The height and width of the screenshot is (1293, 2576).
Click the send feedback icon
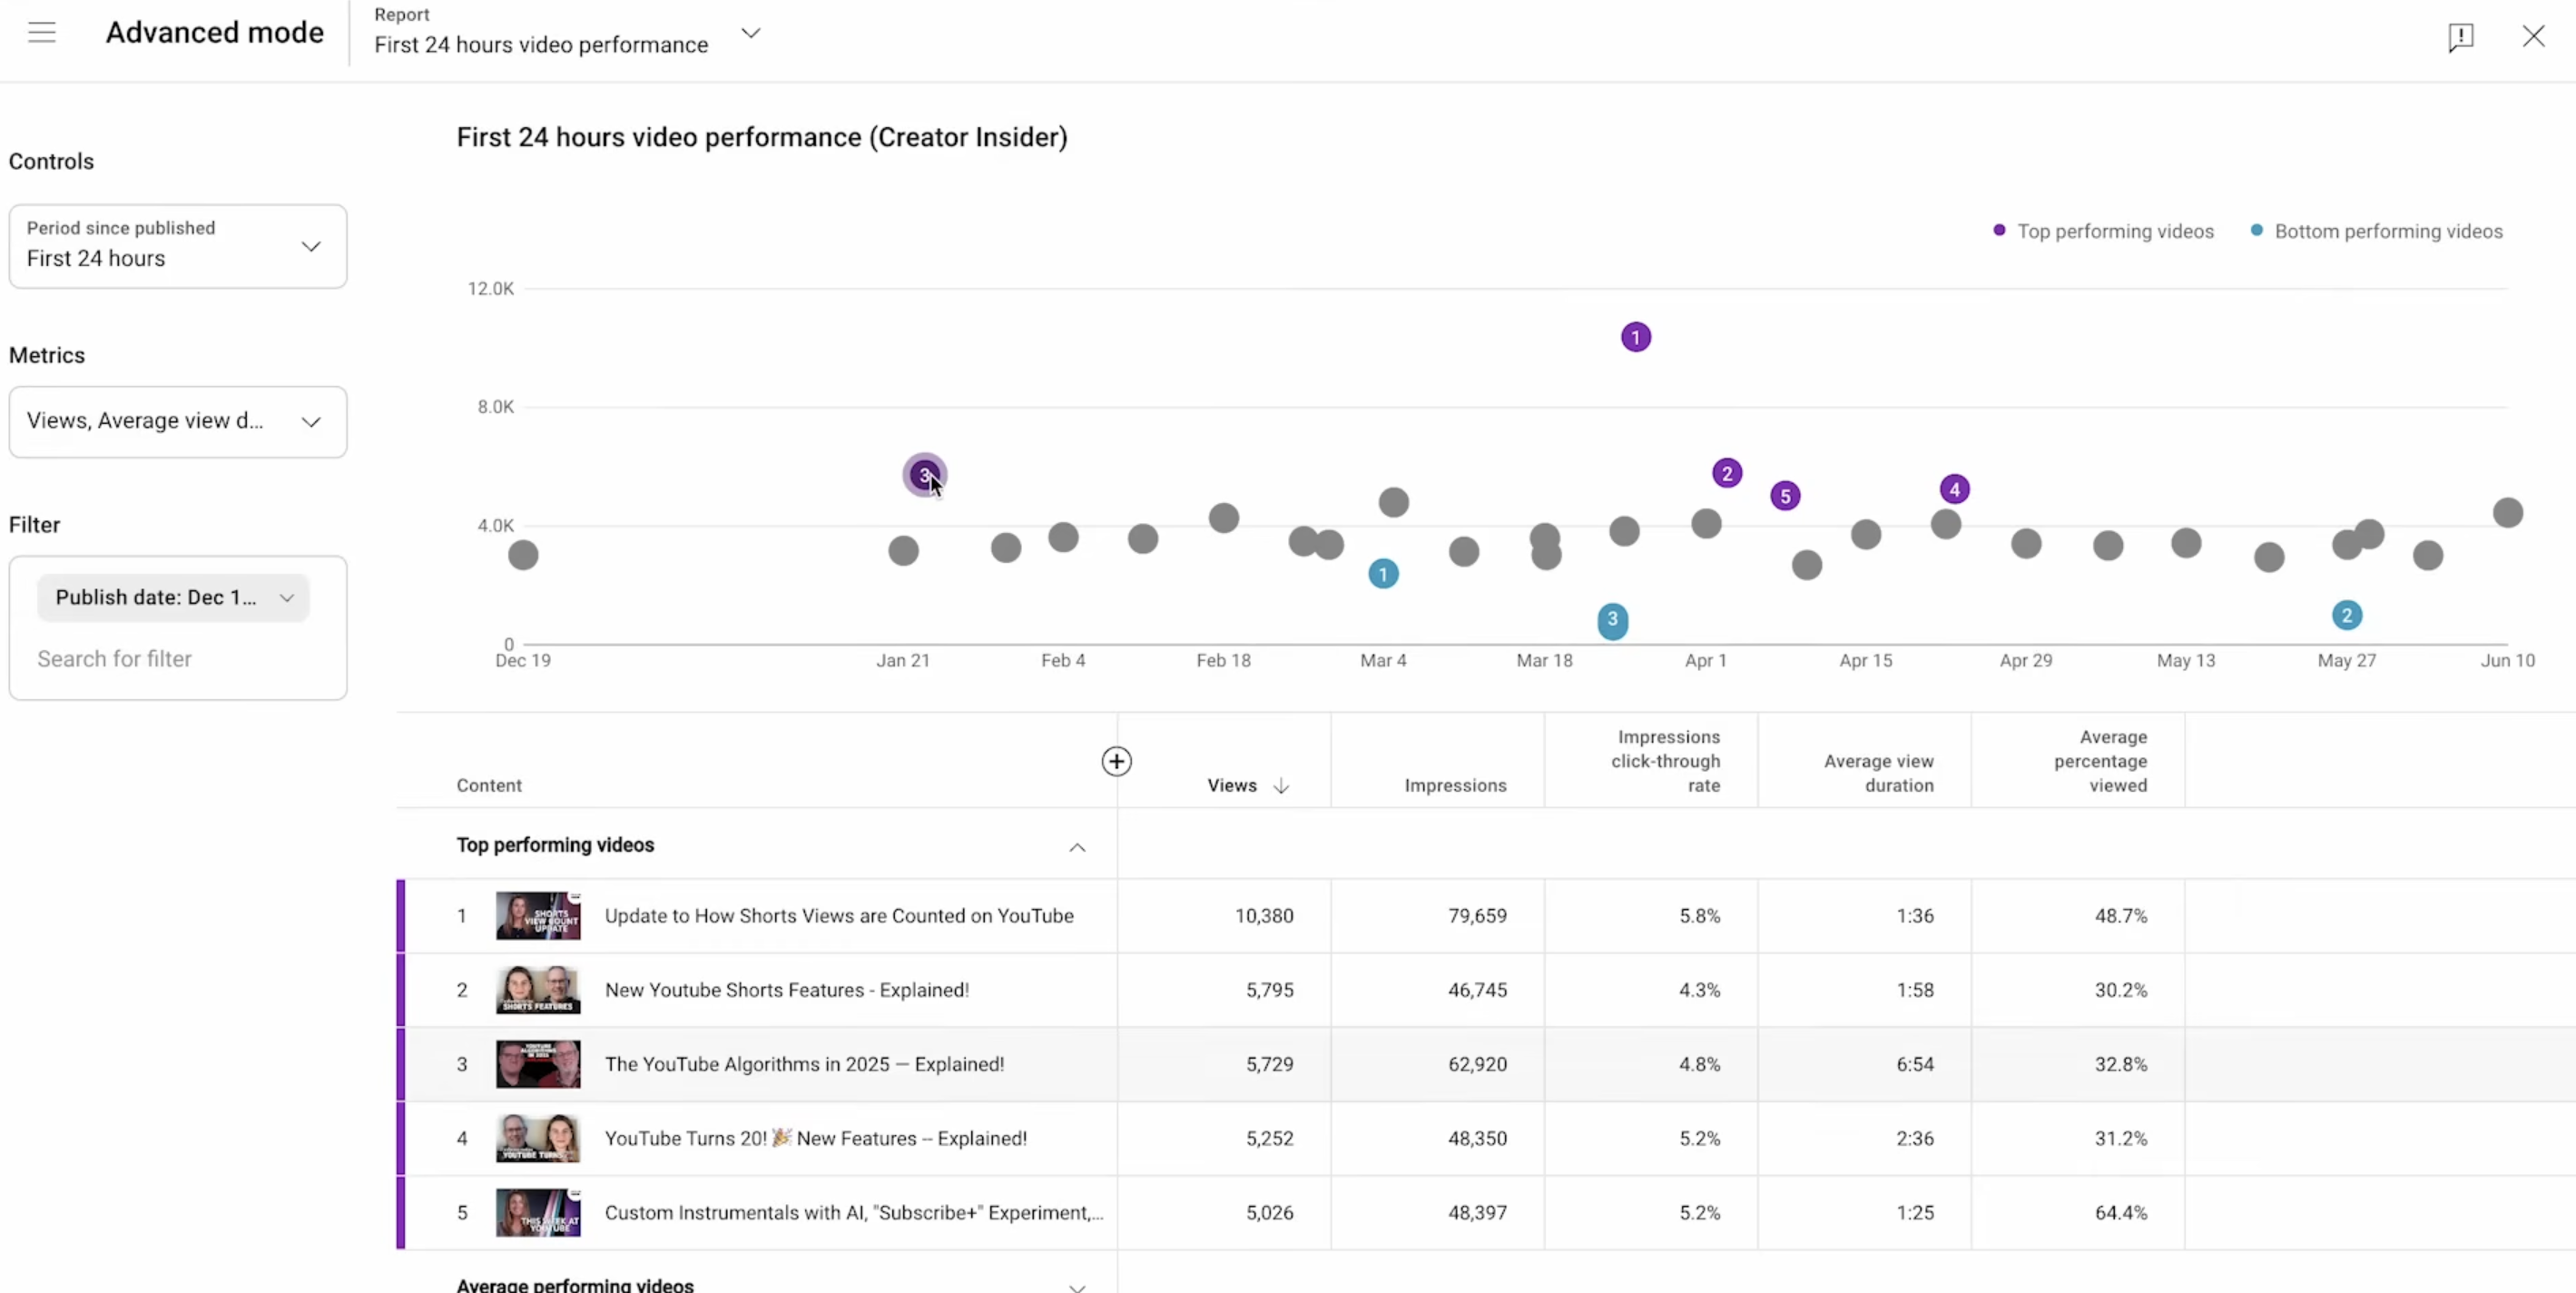(x=2460, y=37)
